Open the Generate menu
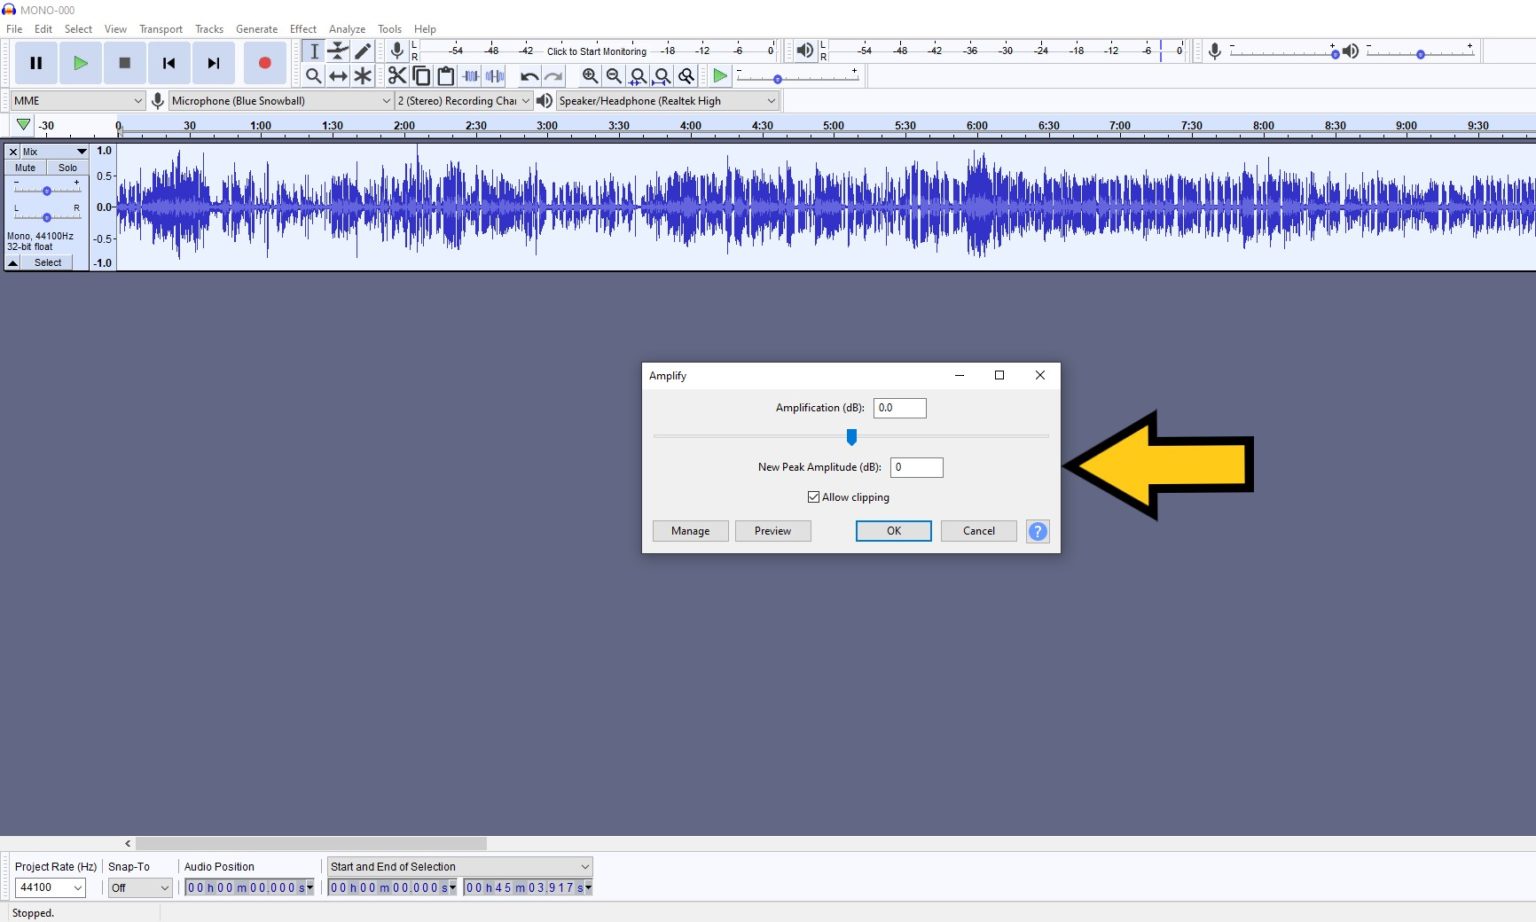The image size is (1536, 922). [x=256, y=28]
